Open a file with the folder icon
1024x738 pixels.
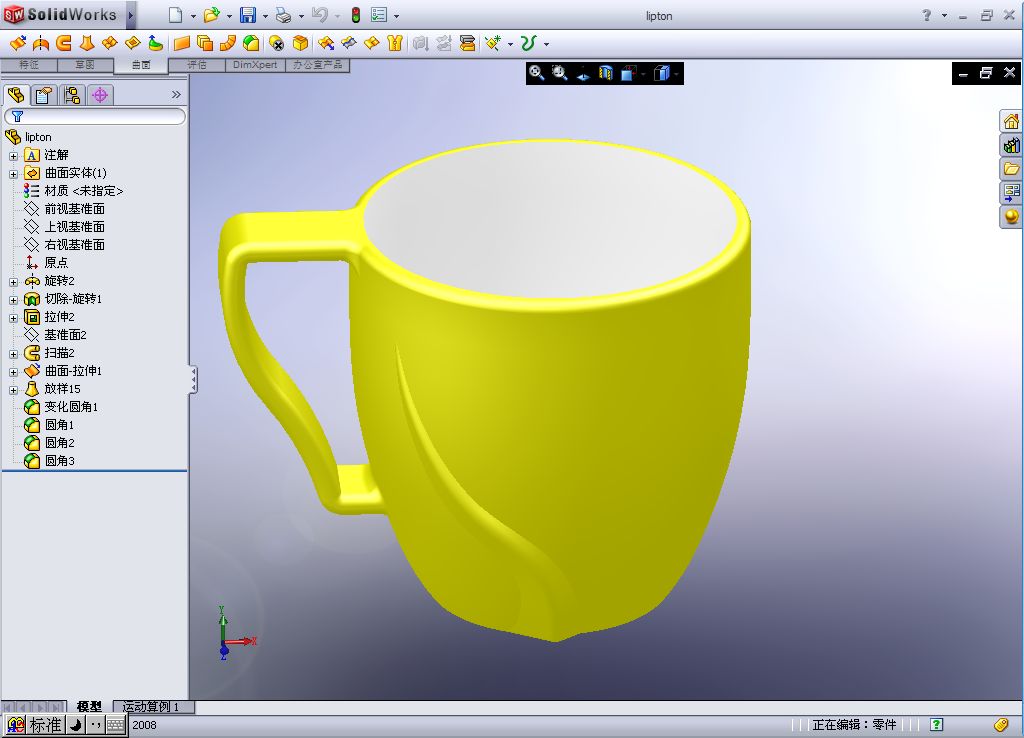[x=211, y=15]
